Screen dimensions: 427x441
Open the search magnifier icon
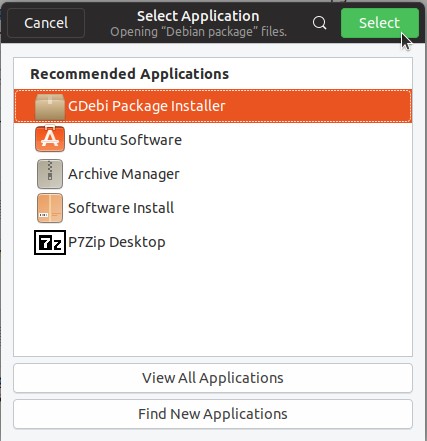319,23
